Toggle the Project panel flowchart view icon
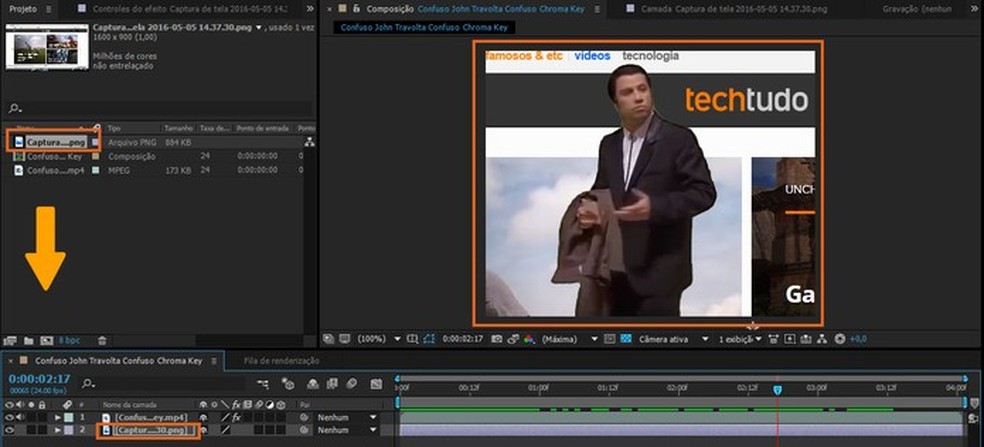The width and height of the screenshot is (984, 447). (x=309, y=143)
